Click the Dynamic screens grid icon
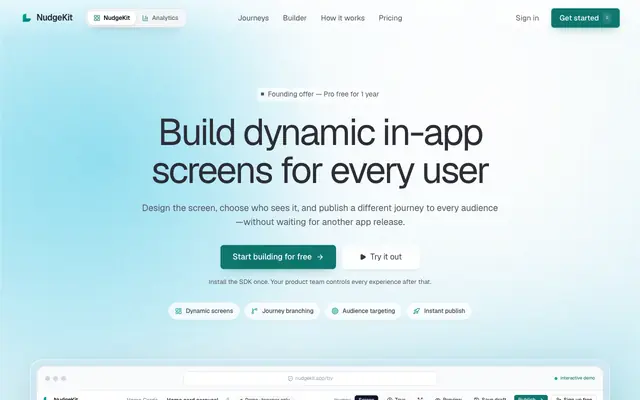This screenshot has height=400, width=640. coord(178,311)
